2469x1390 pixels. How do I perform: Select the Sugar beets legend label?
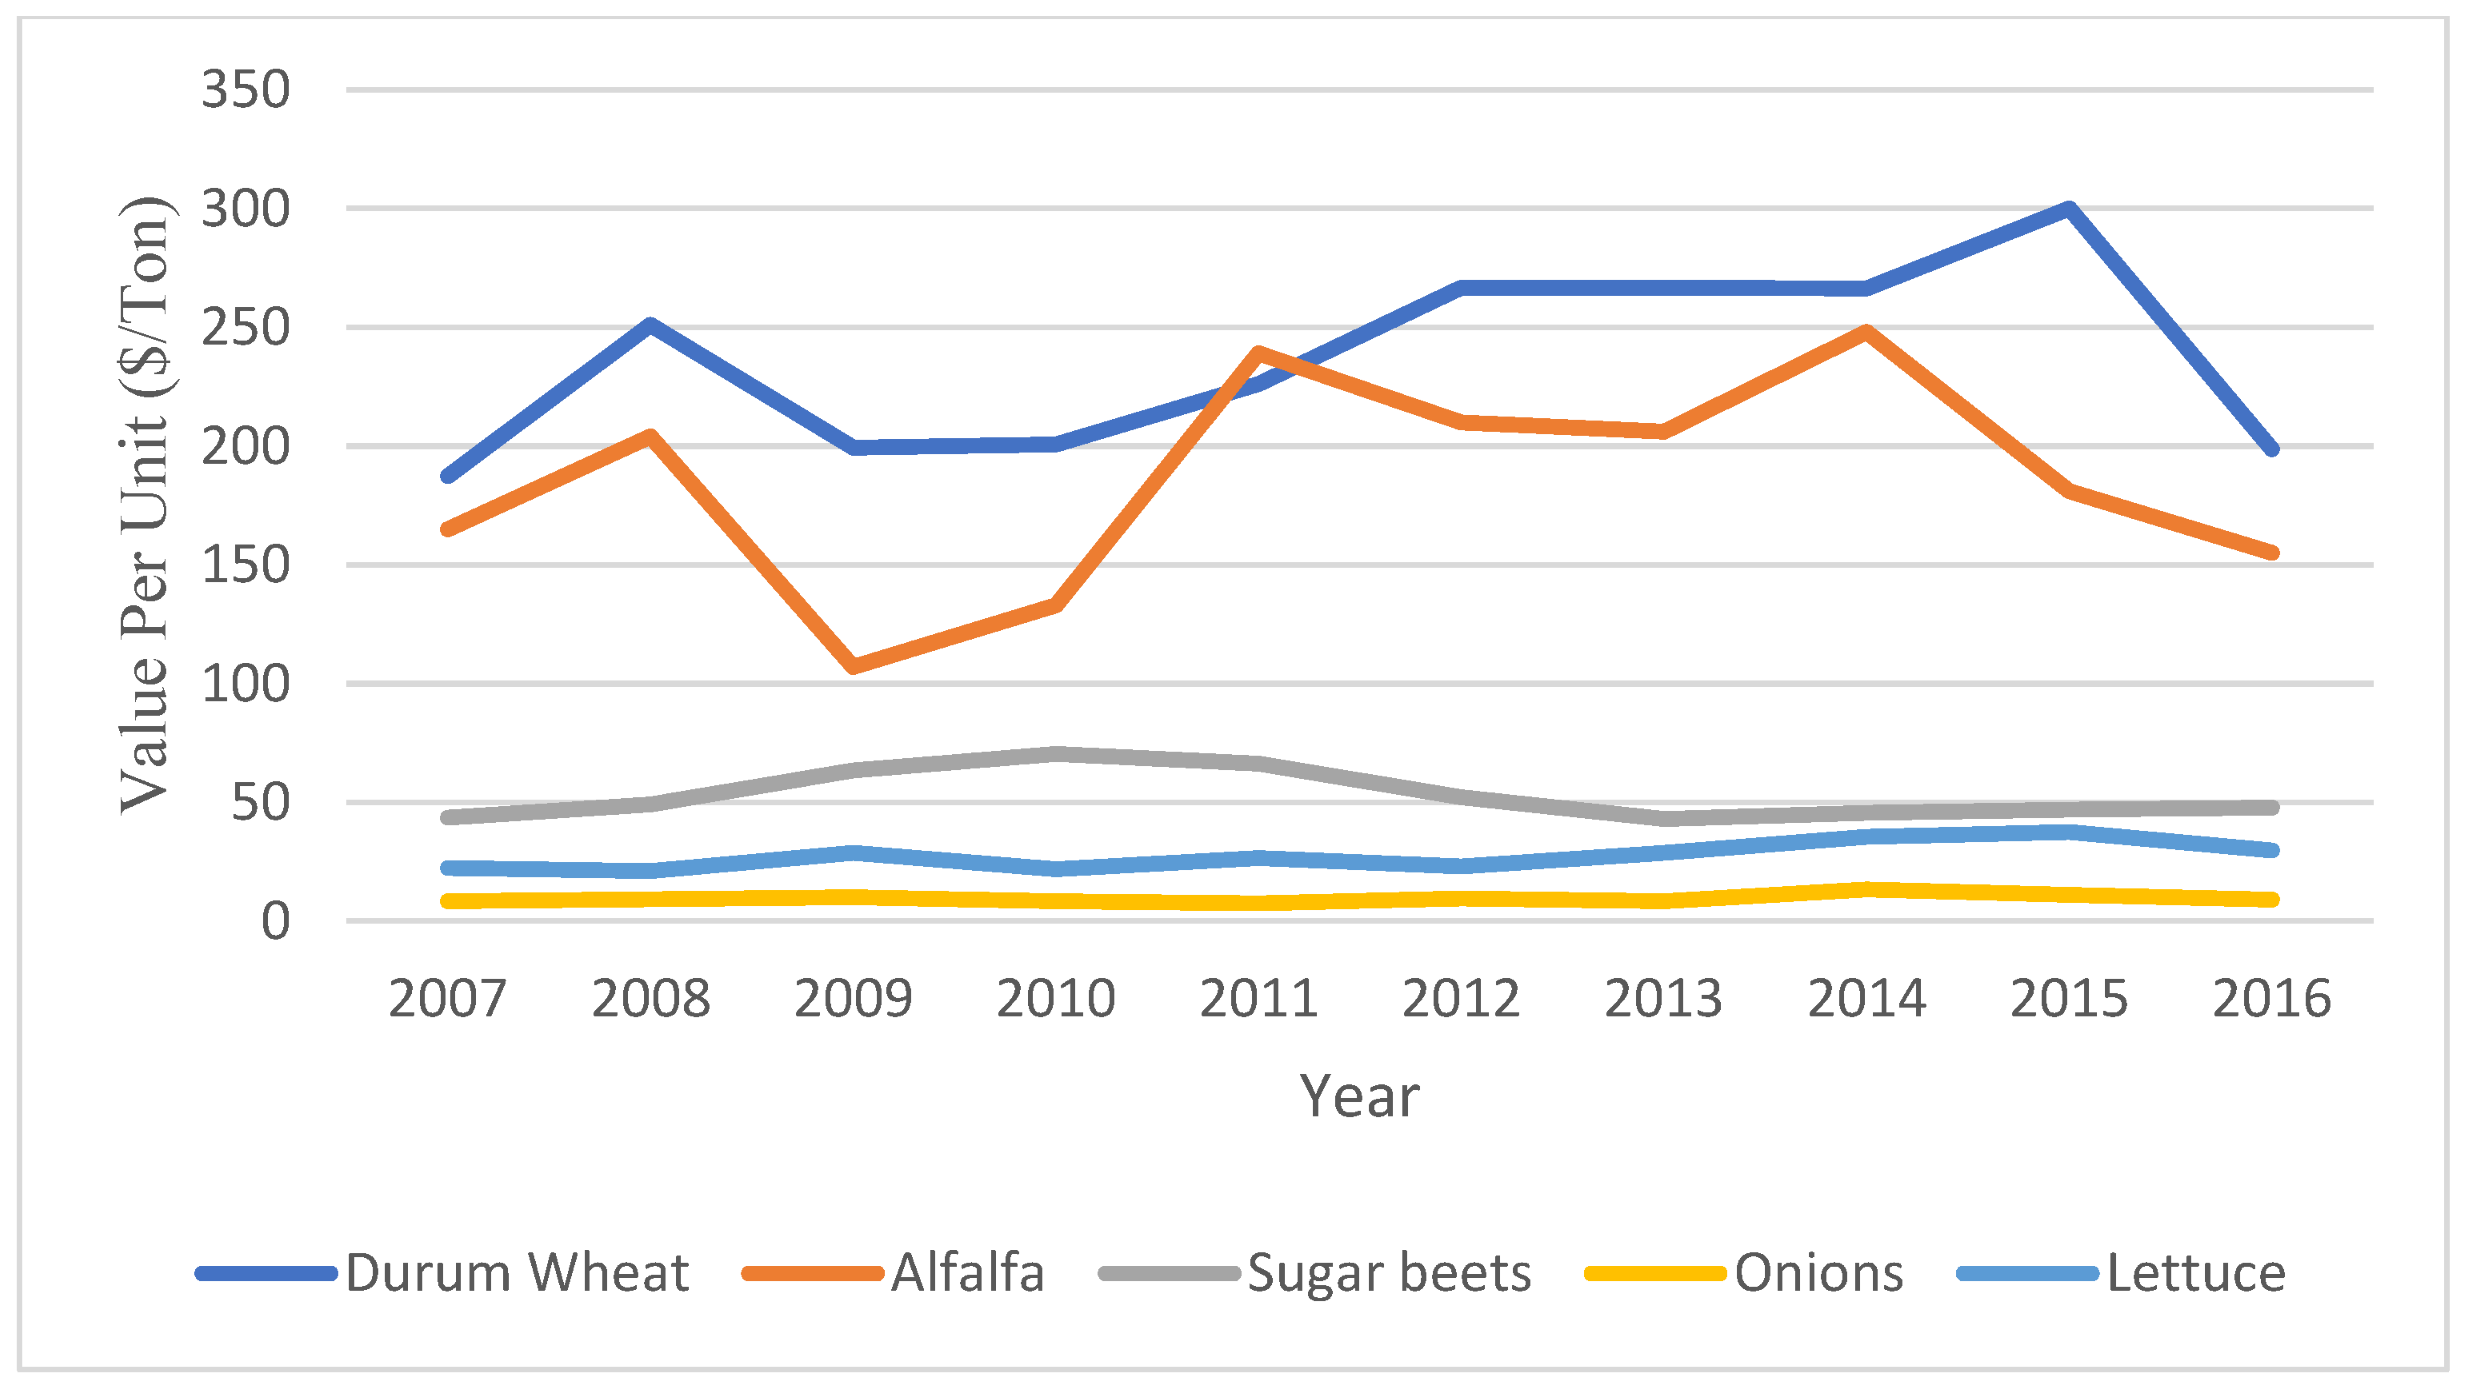[1389, 1273]
